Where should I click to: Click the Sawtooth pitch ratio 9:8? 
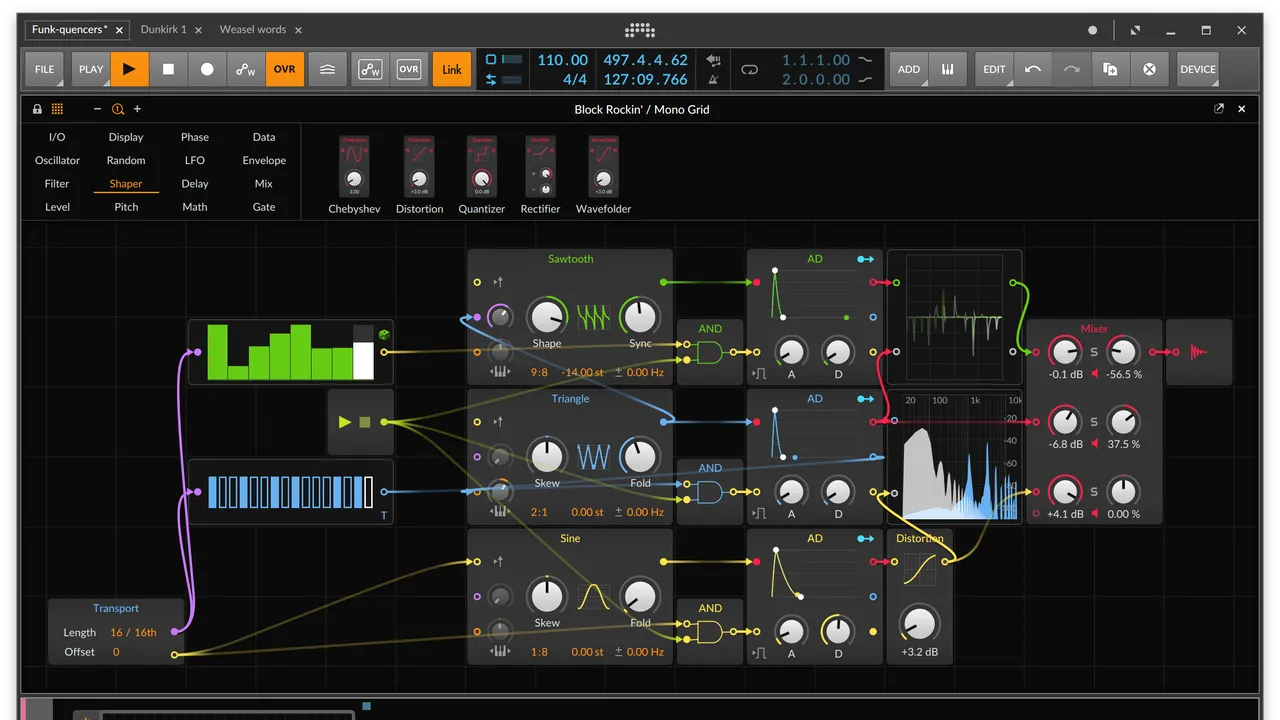click(539, 372)
